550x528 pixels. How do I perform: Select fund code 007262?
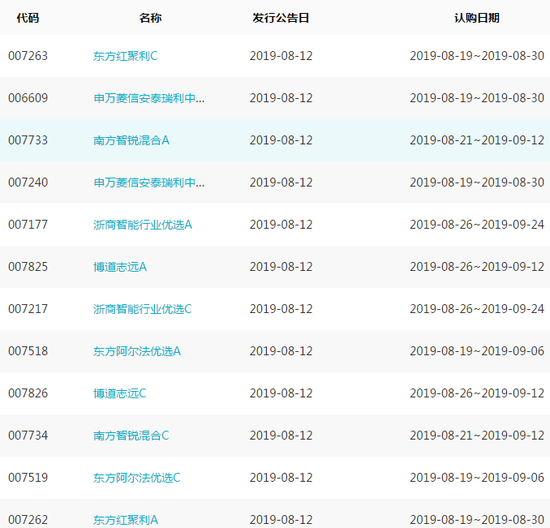pos(28,520)
